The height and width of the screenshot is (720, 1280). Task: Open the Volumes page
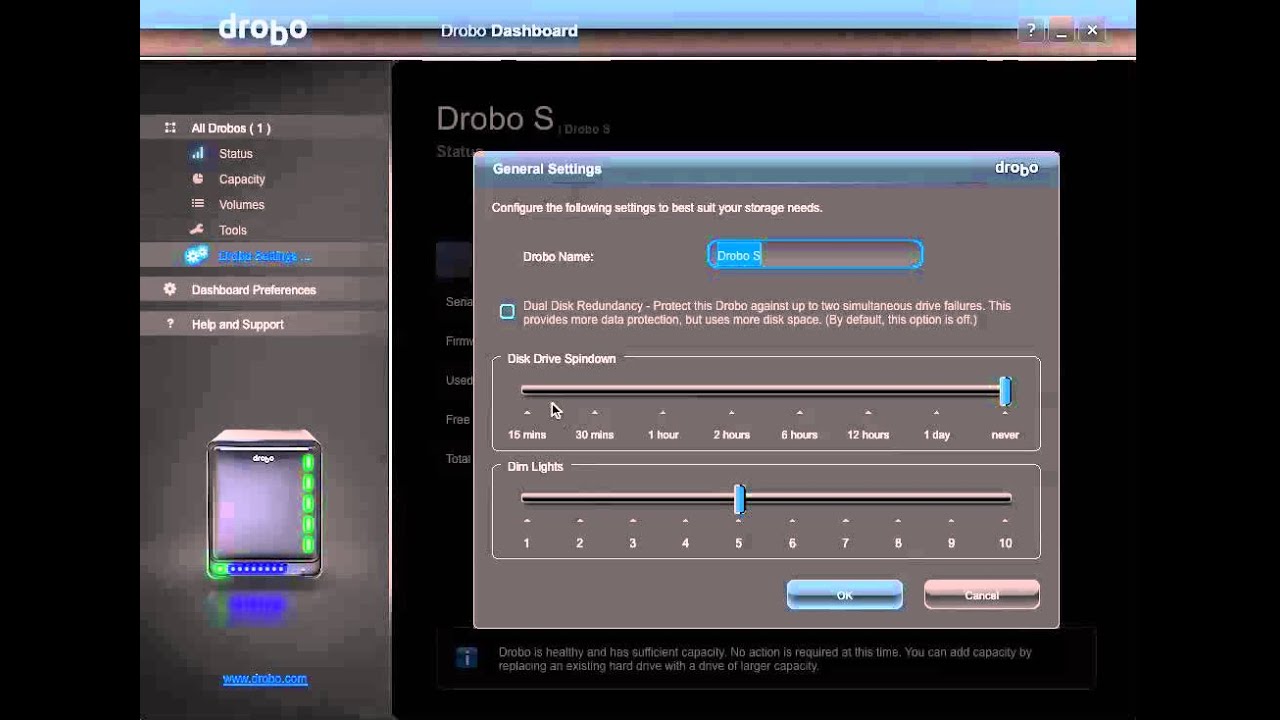coord(242,205)
